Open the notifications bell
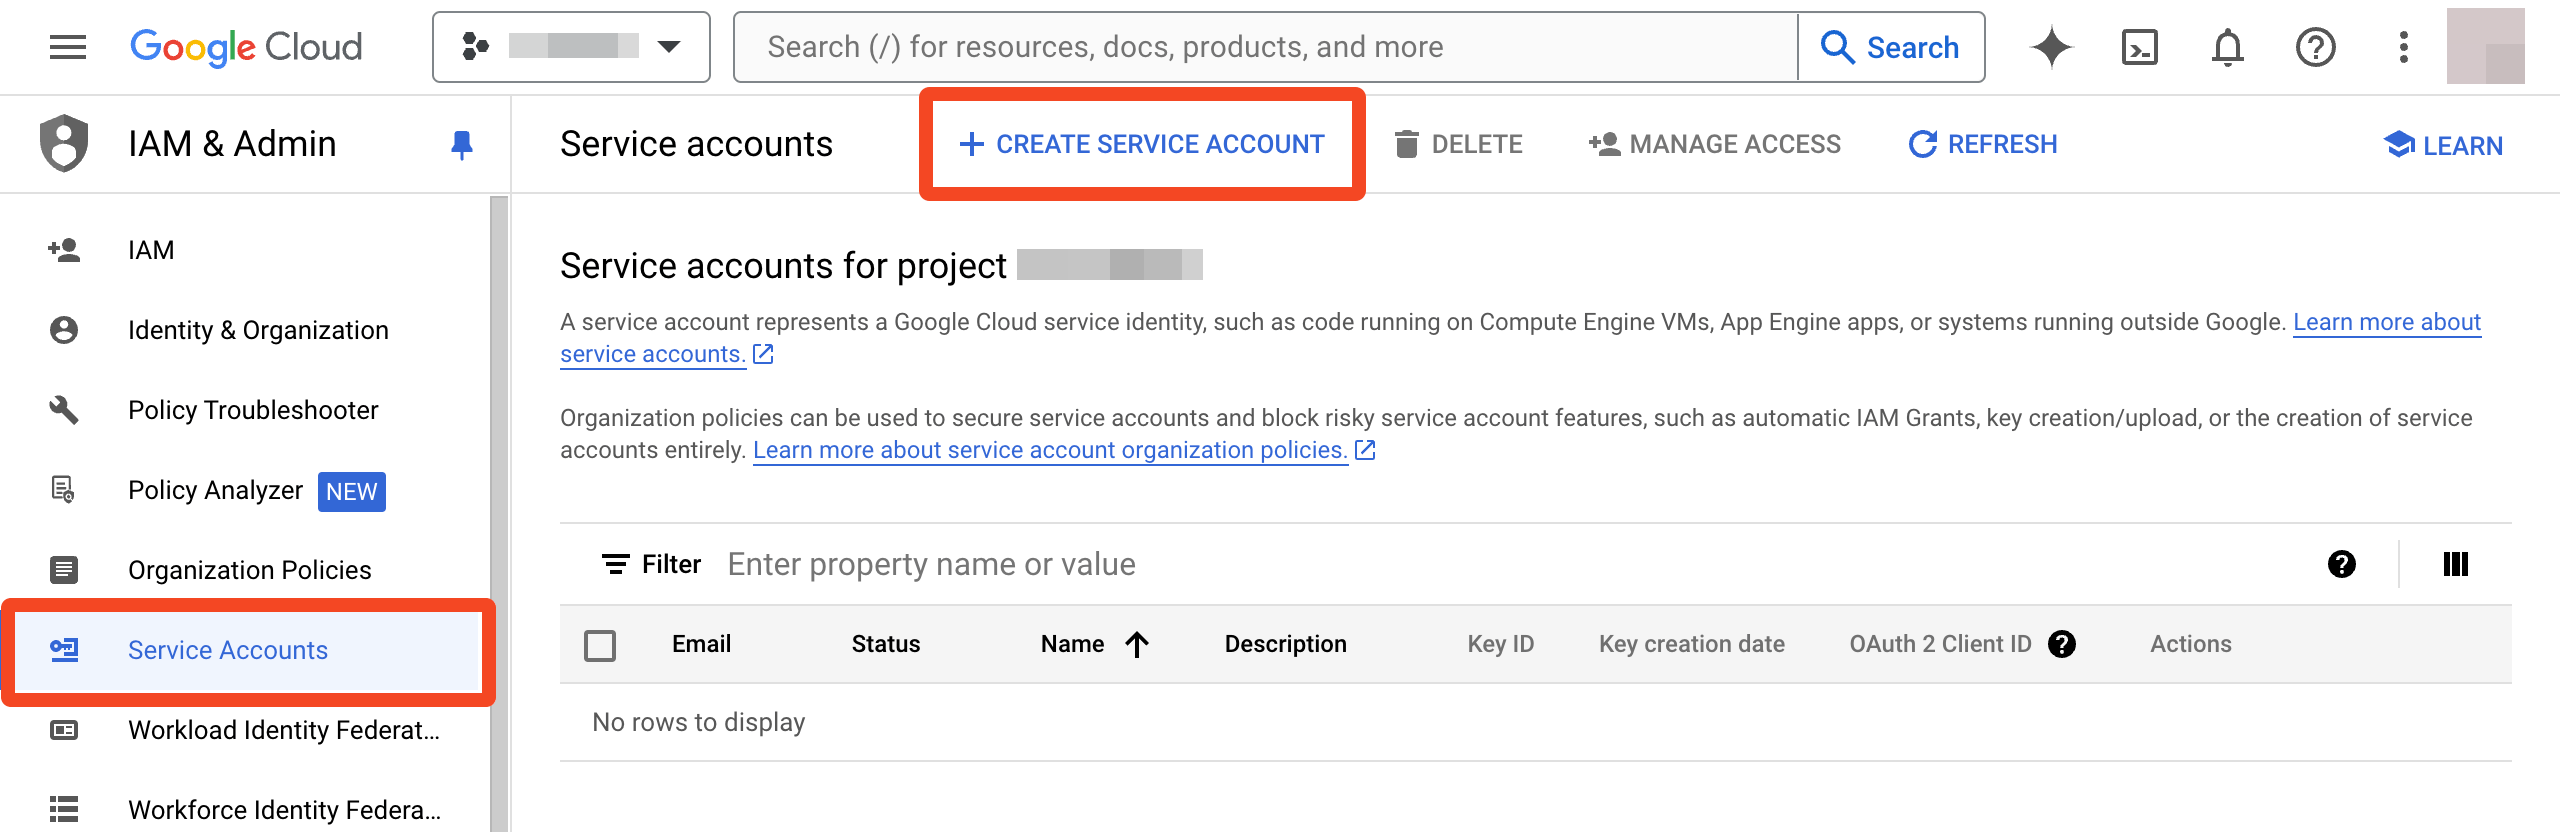Image resolution: width=2560 pixels, height=832 pixels. pos(2228,47)
